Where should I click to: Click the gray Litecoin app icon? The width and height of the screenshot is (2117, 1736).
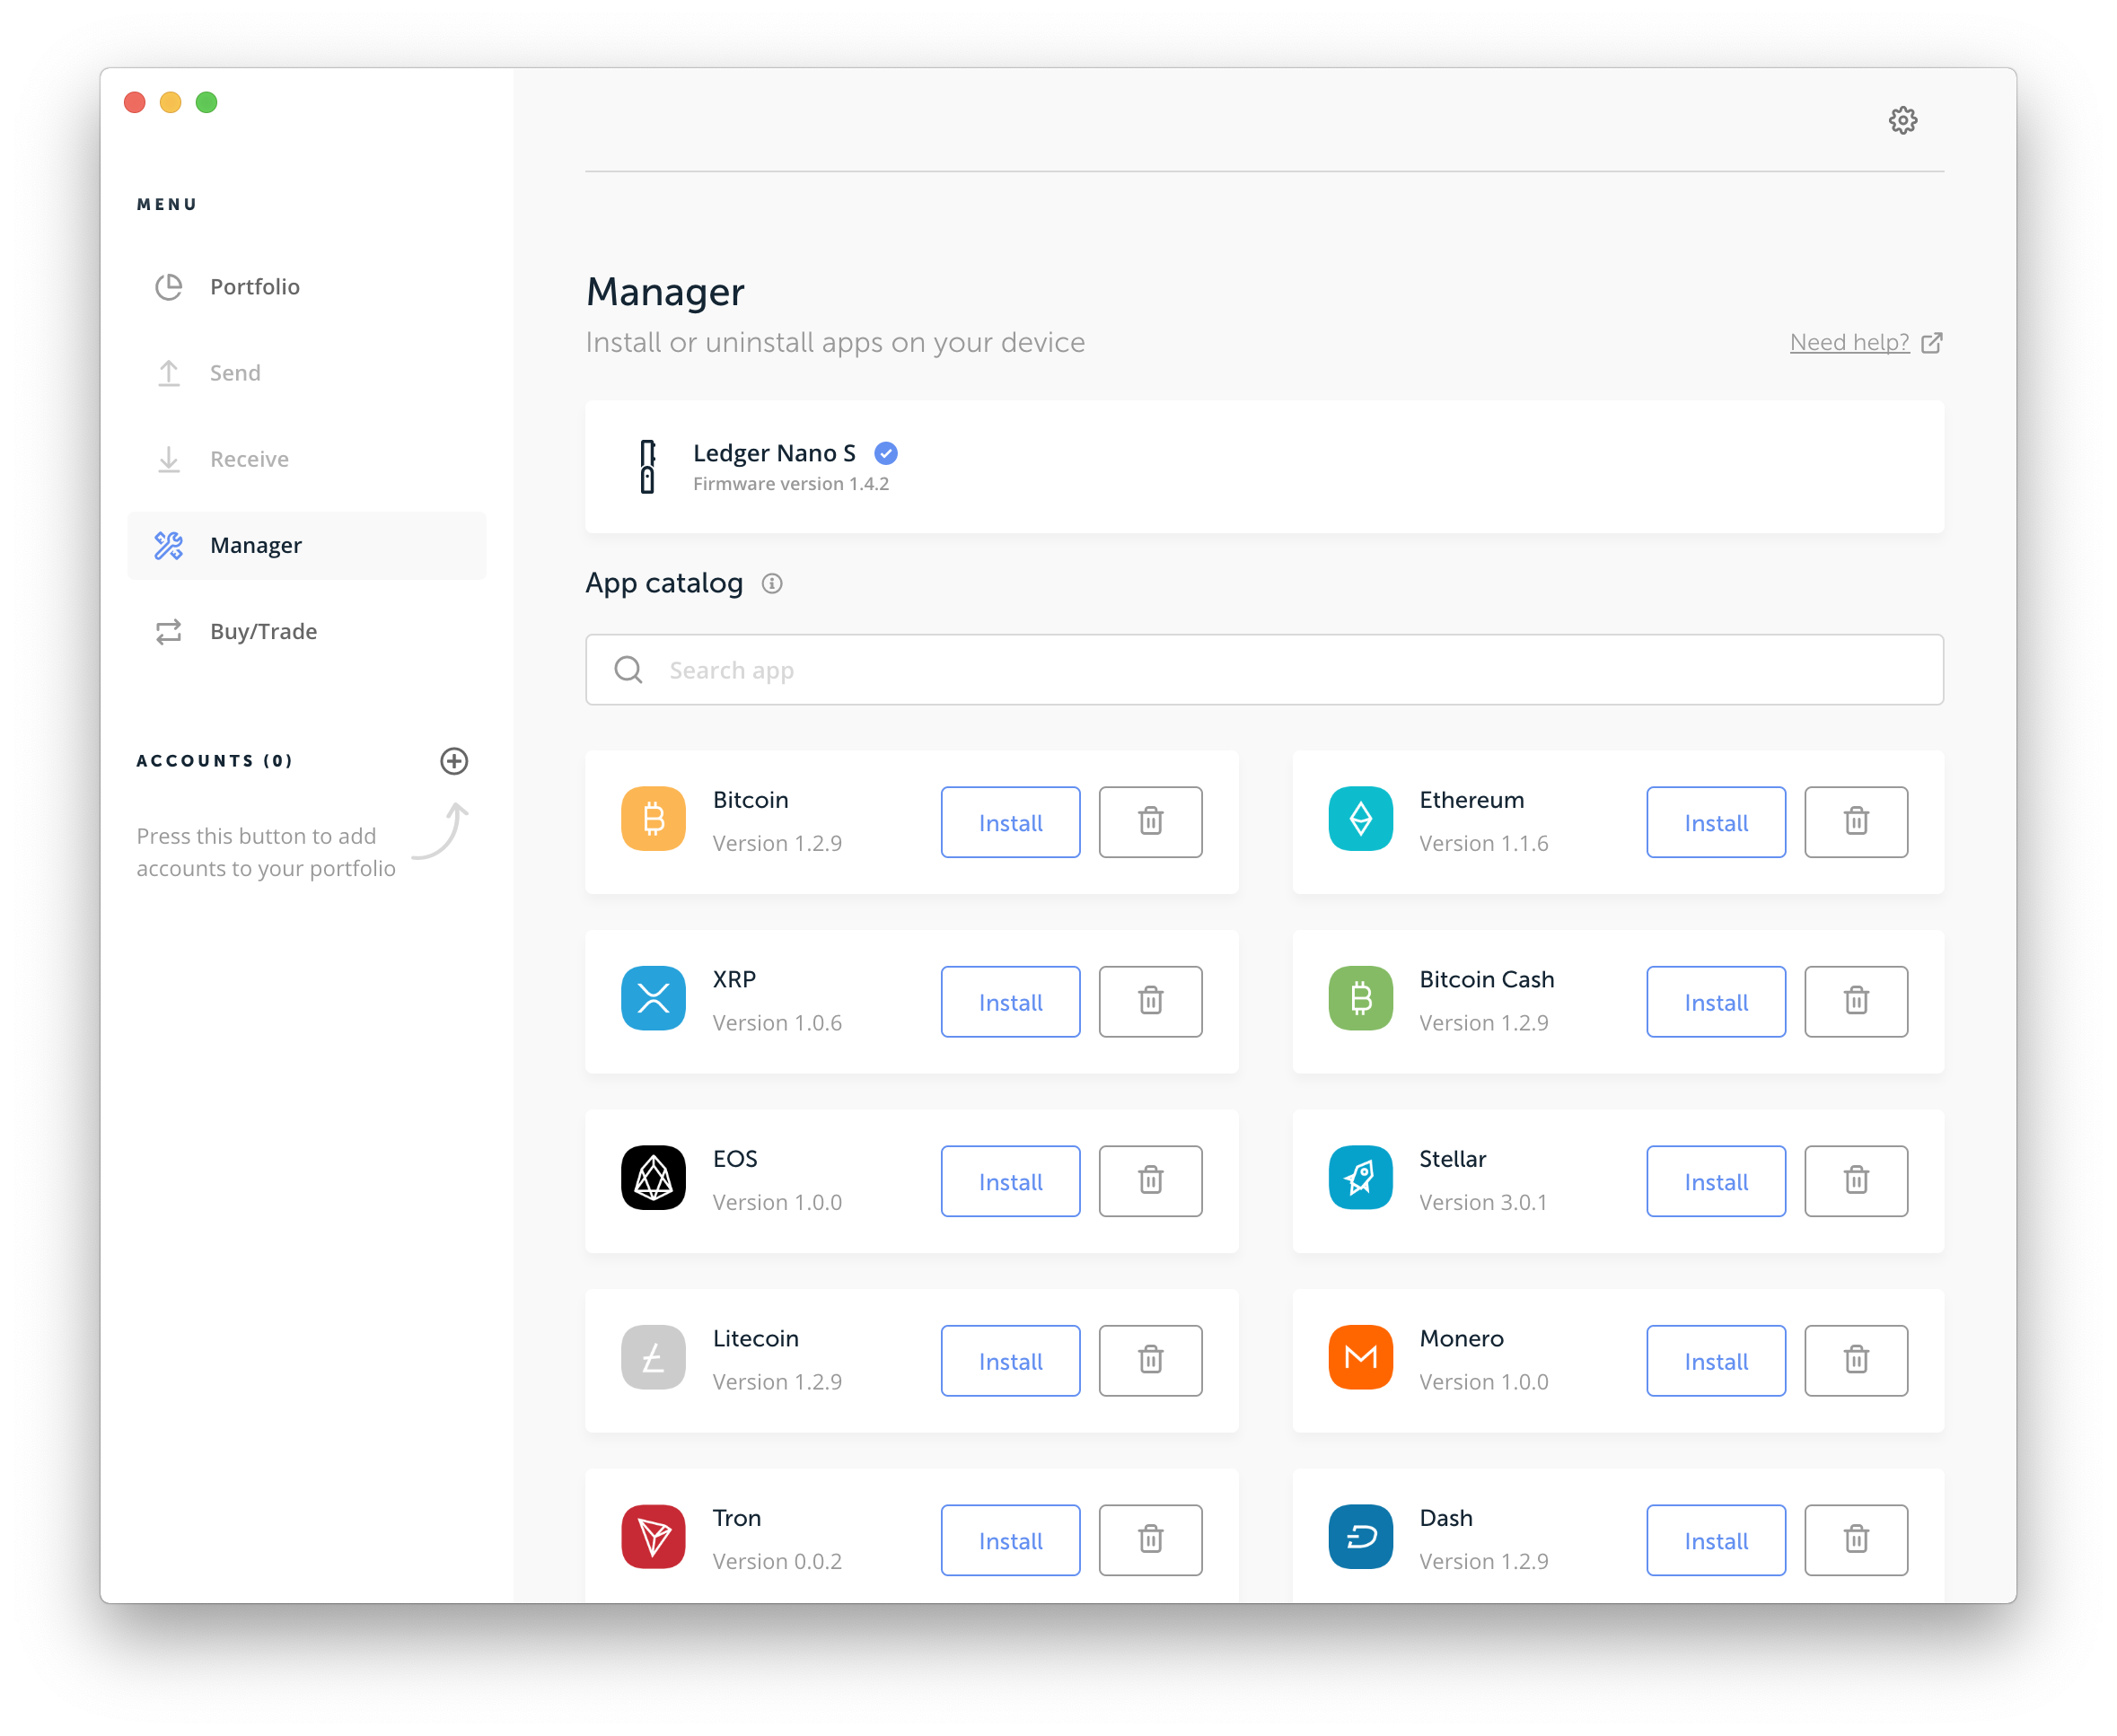(653, 1357)
